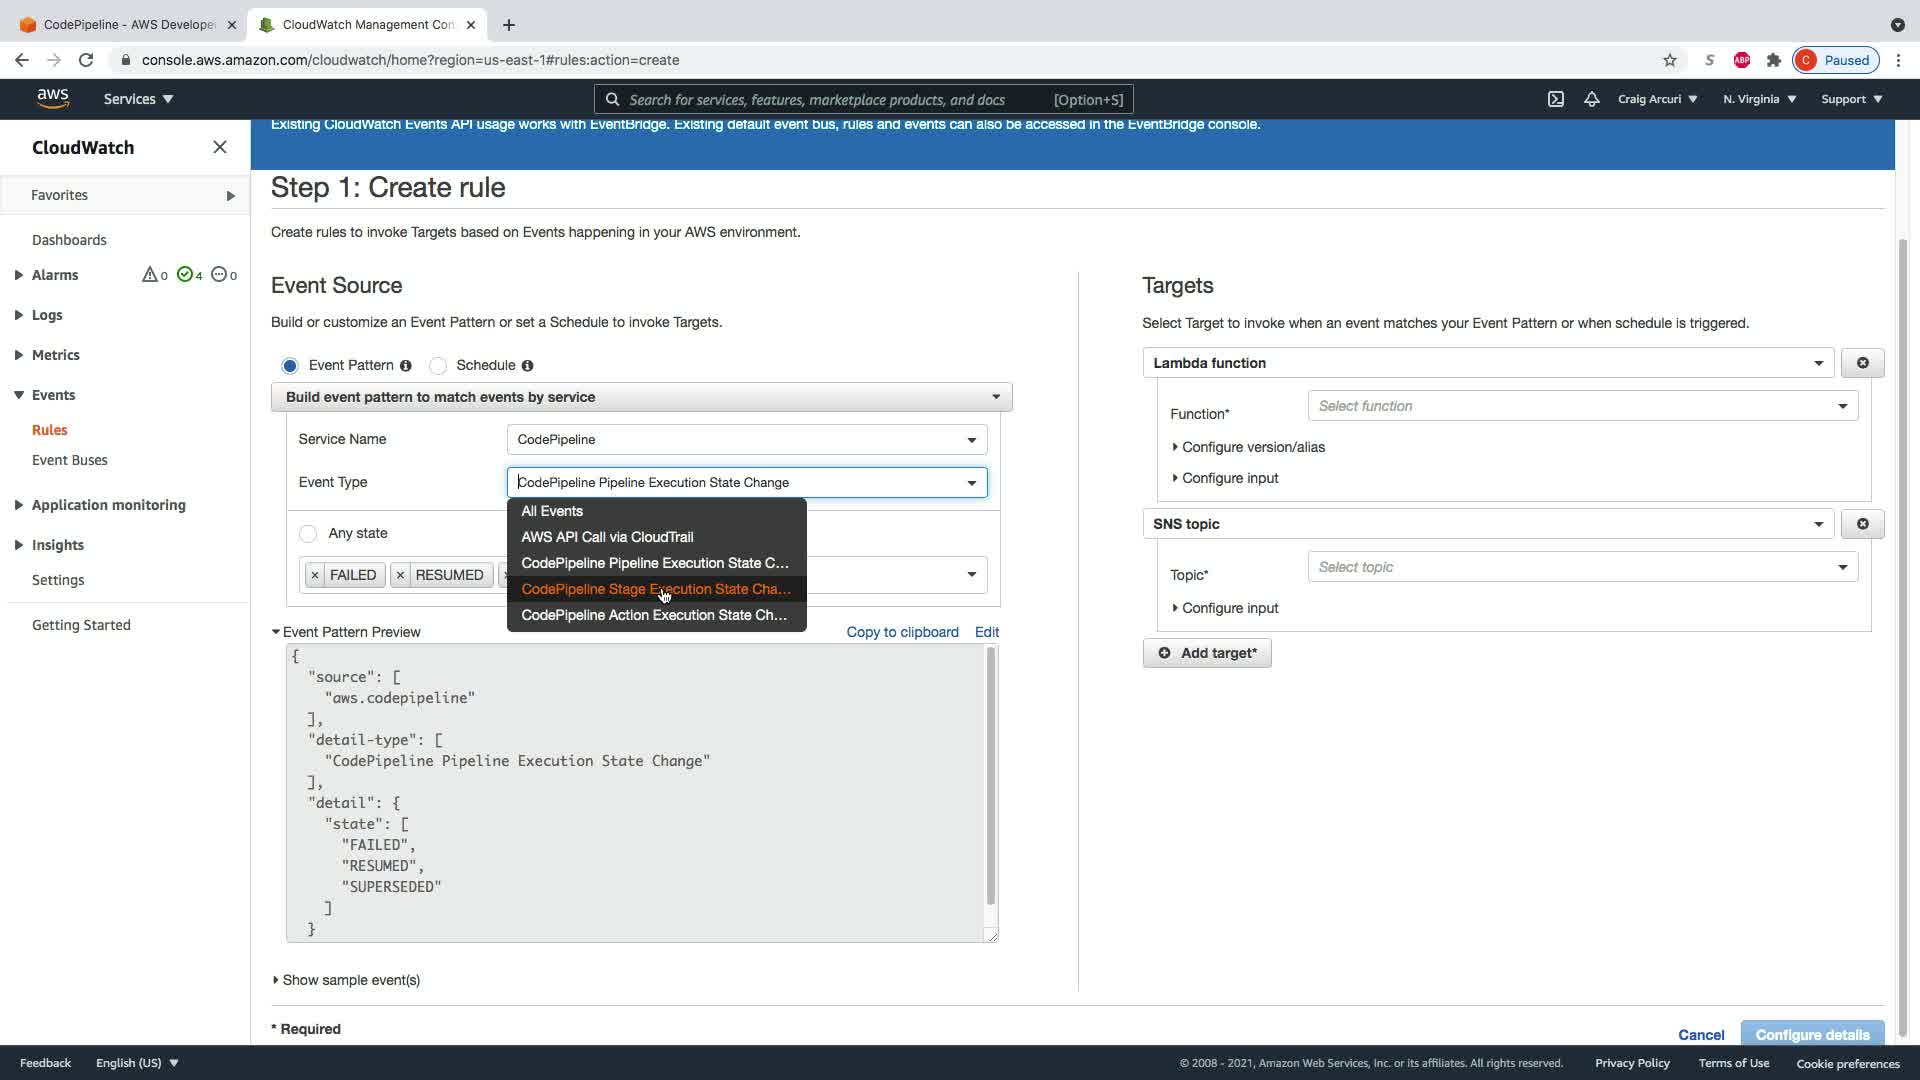Choose AWS API Call via CloudTrail option
Screen dimensions: 1920x1080
point(607,537)
